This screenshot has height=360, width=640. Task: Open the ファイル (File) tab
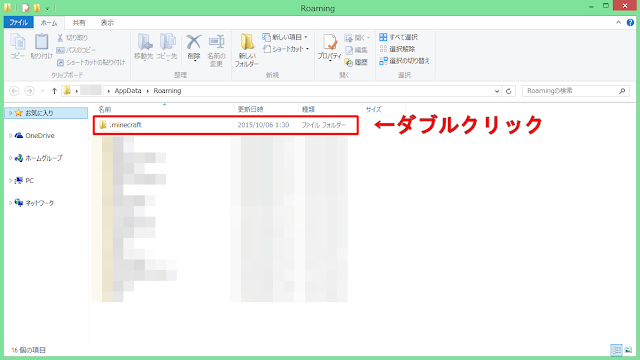[x=18, y=22]
